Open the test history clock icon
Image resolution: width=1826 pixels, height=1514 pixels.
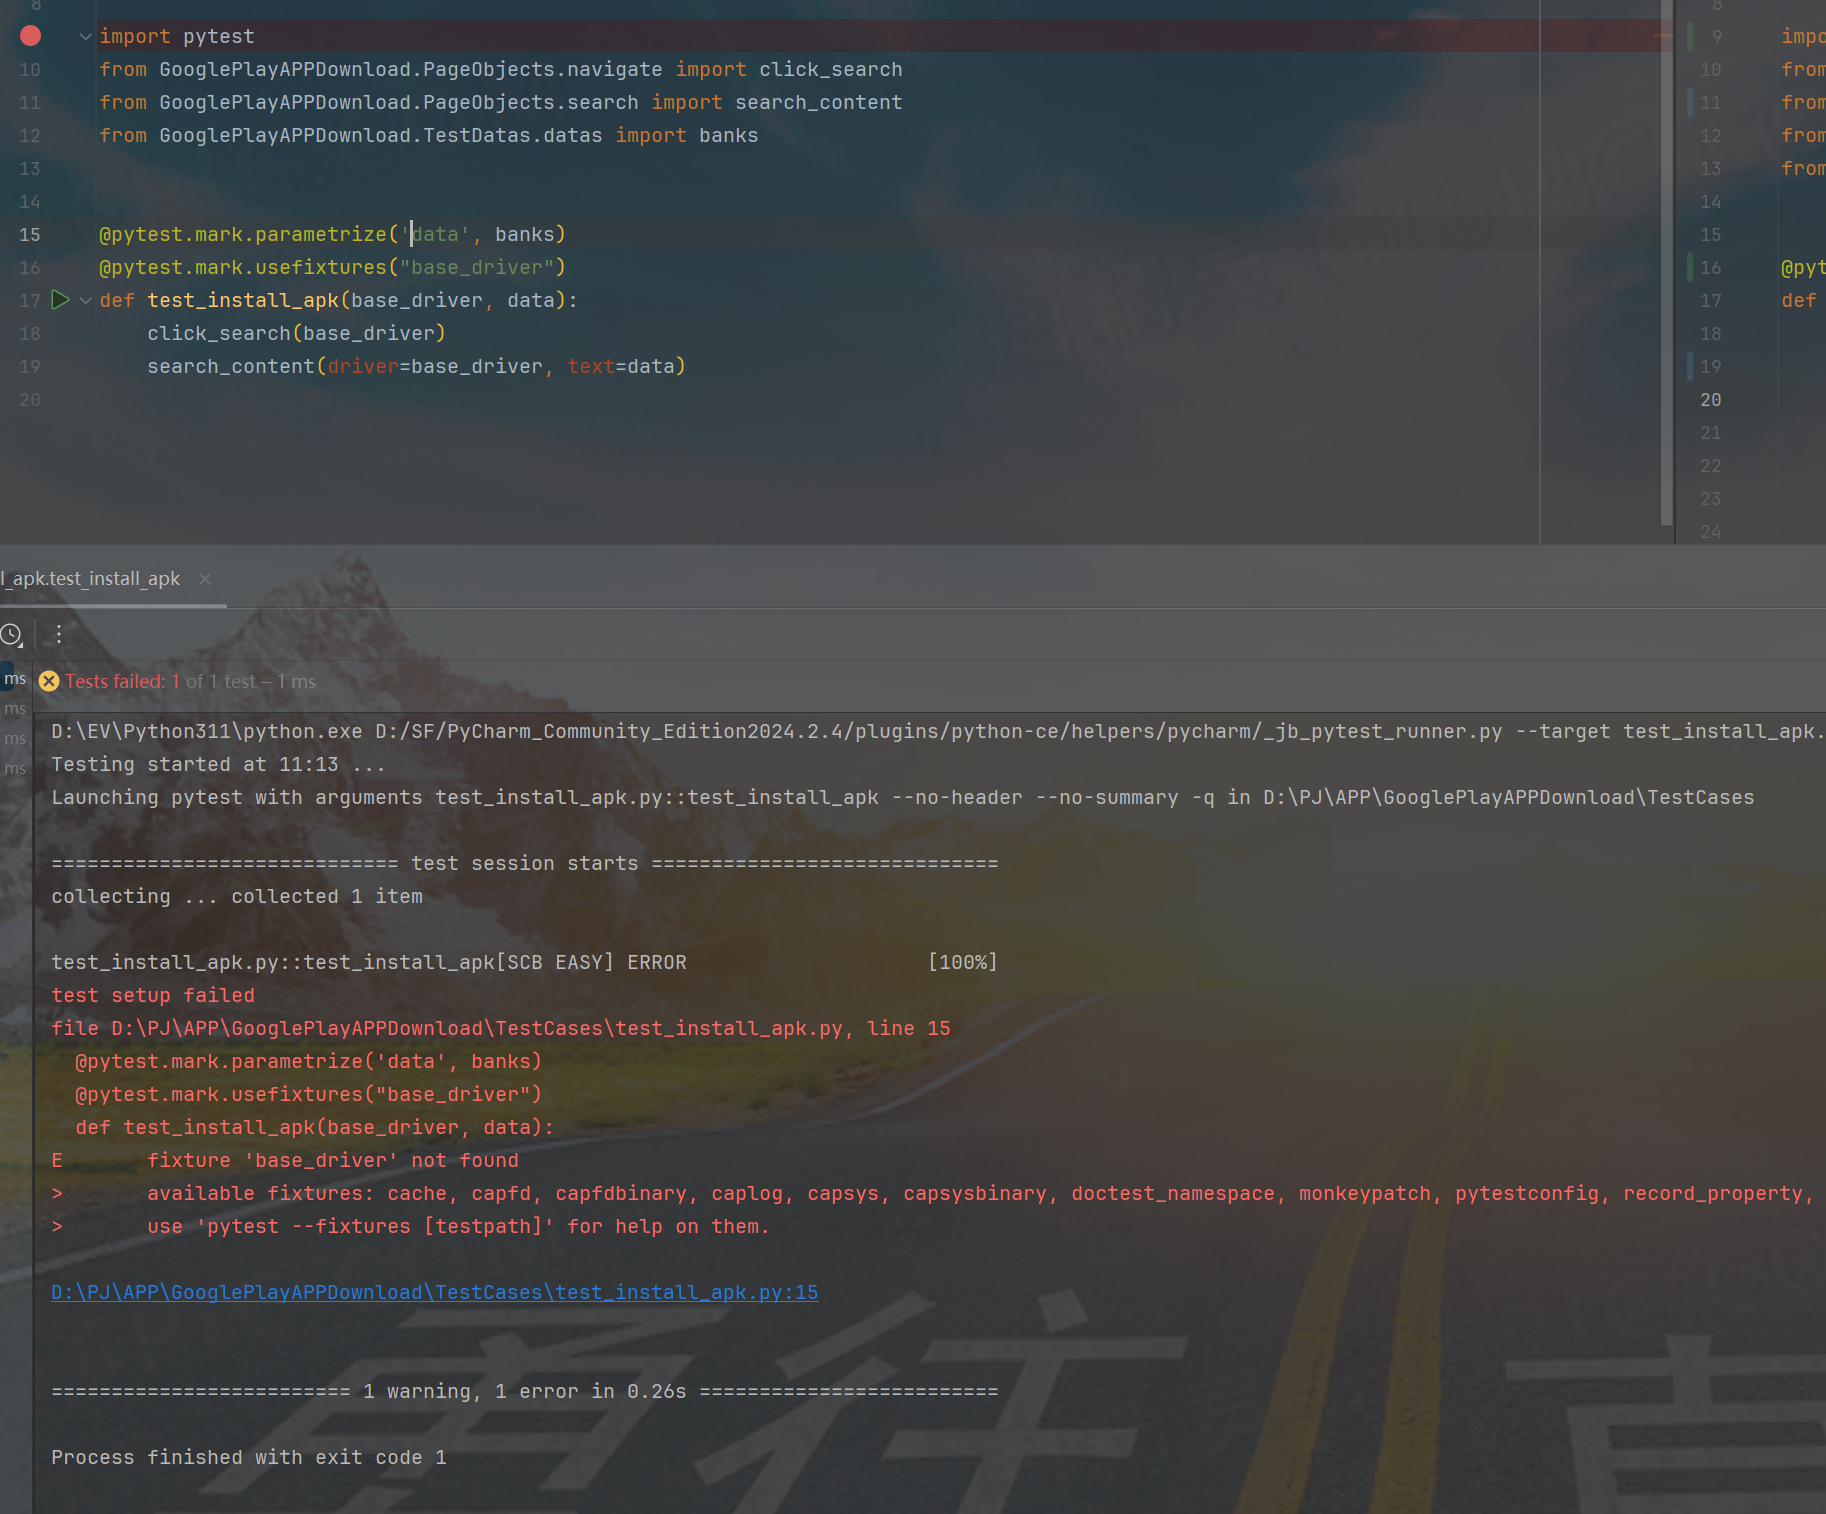point(11,634)
